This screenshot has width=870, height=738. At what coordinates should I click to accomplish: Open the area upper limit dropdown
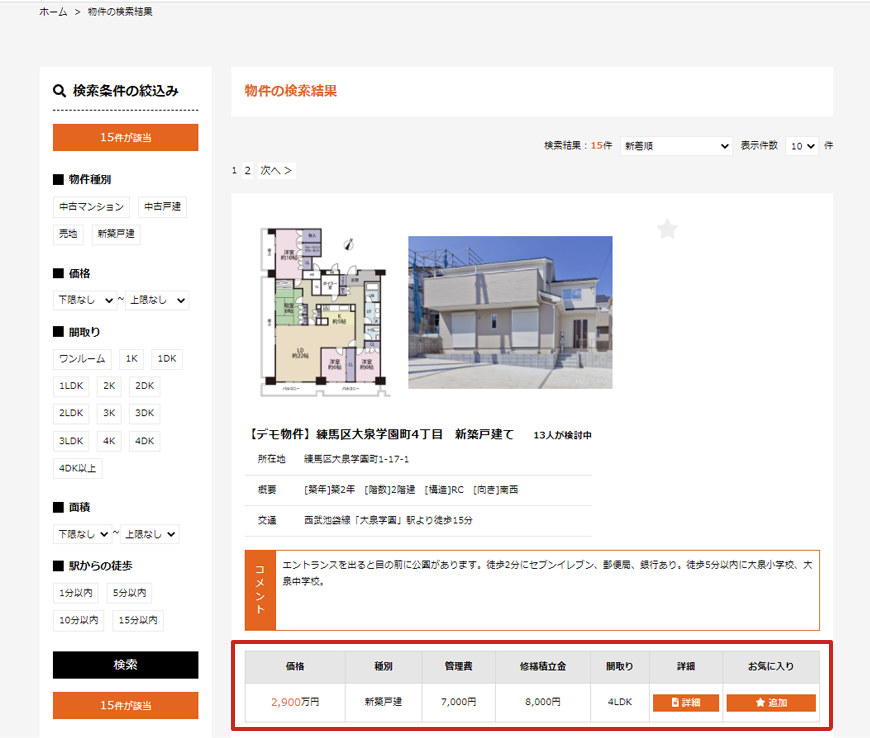point(151,534)
